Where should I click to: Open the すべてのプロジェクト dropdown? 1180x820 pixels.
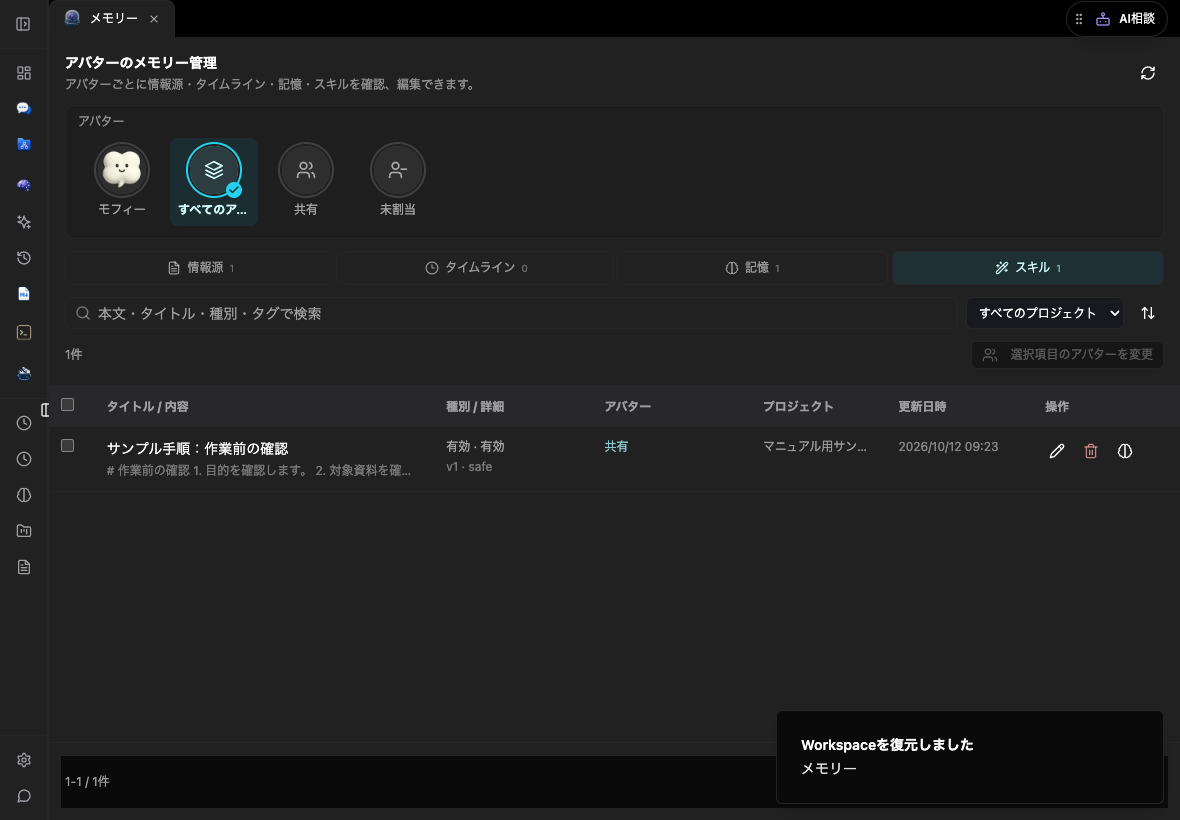[x=1045, y=313]
